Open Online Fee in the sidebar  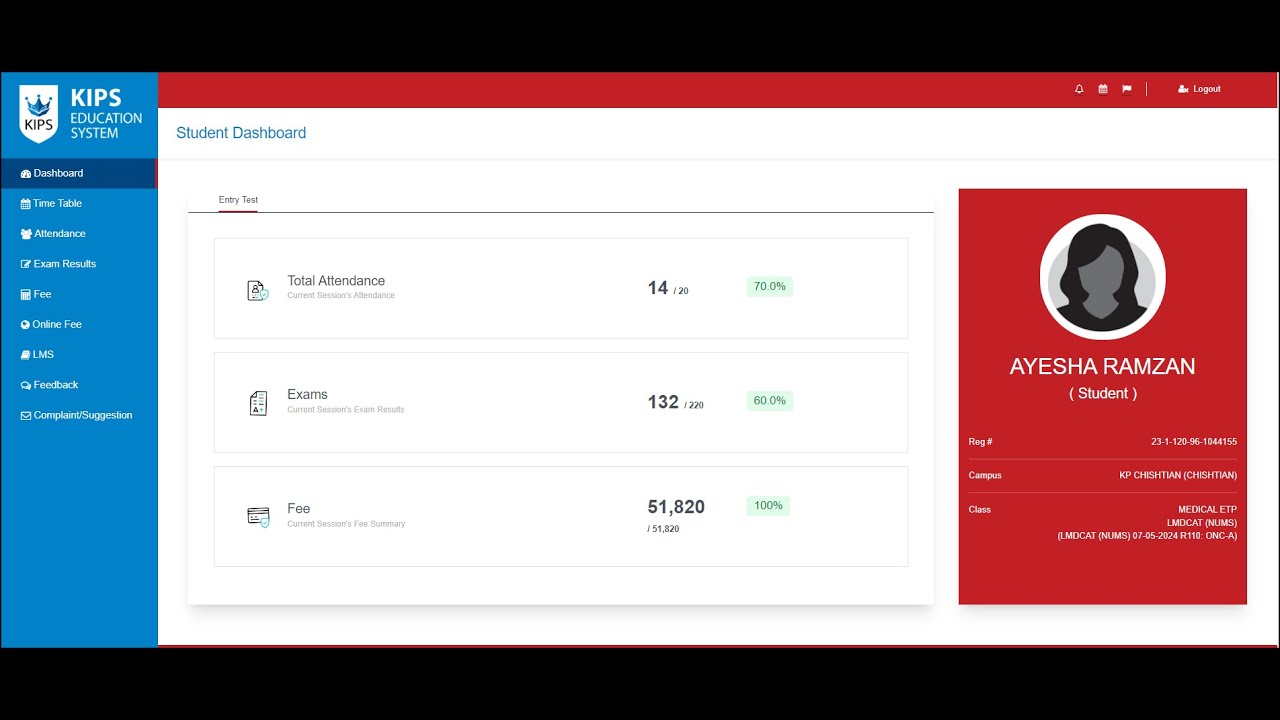78,324
